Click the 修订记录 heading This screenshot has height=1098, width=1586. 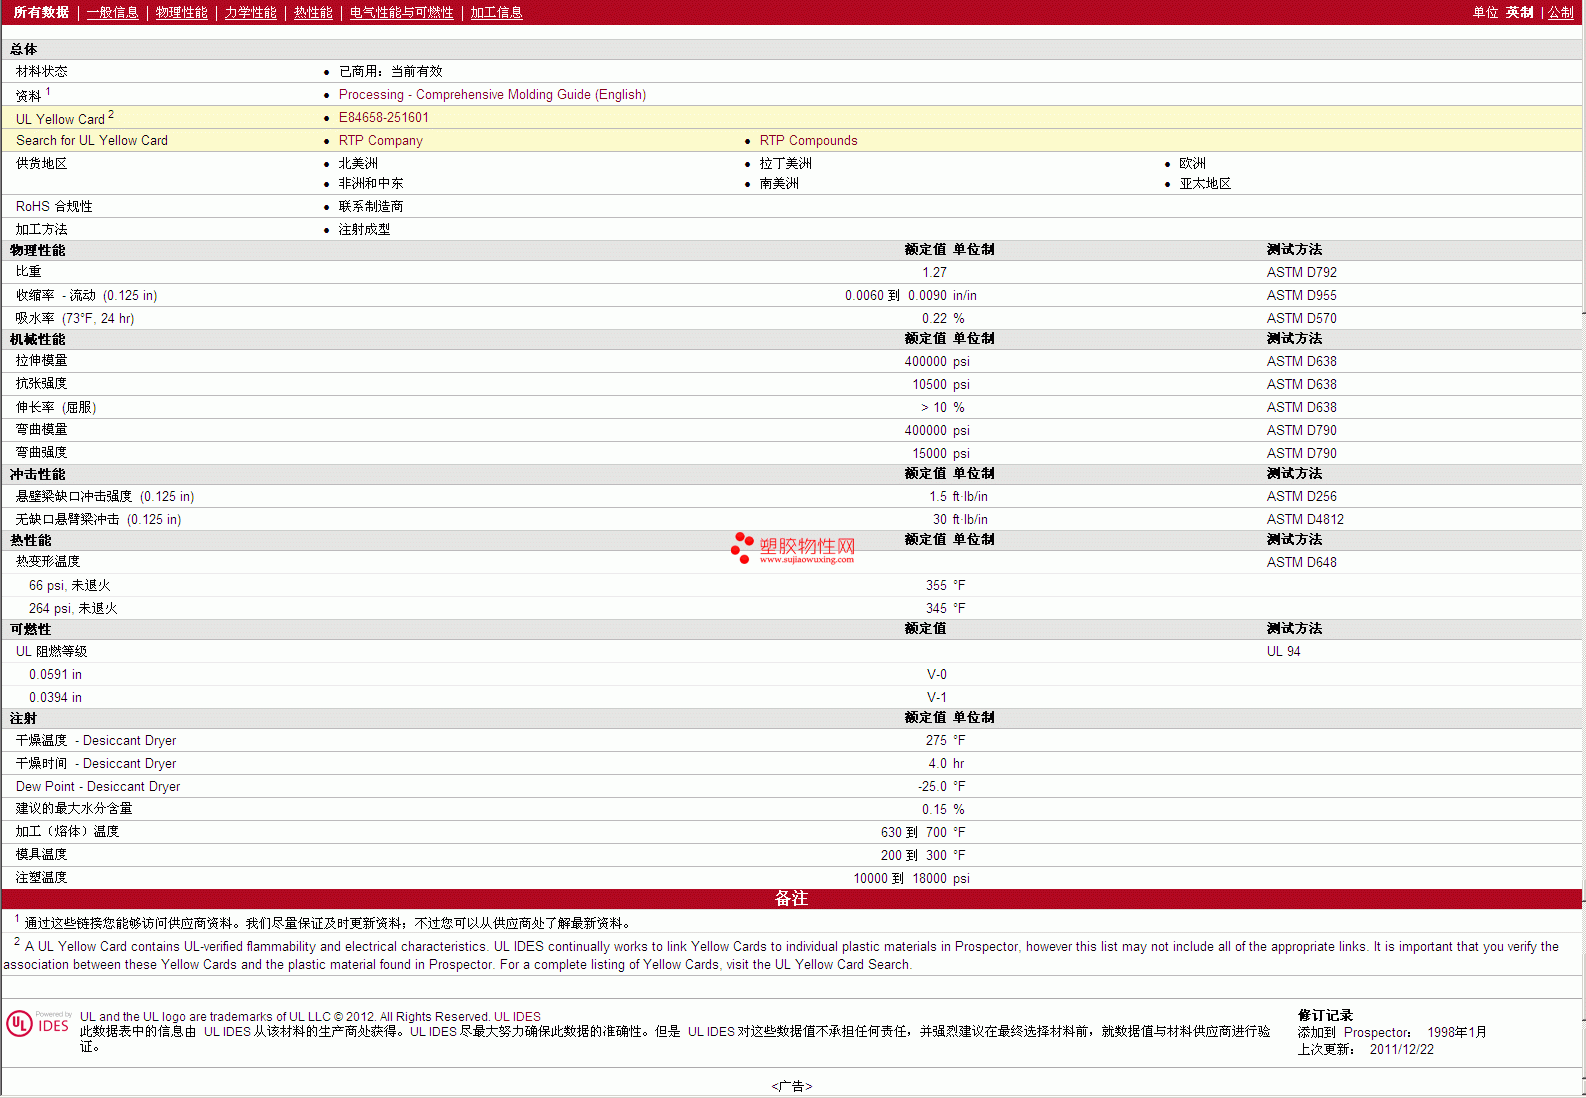(1325, 1015)
